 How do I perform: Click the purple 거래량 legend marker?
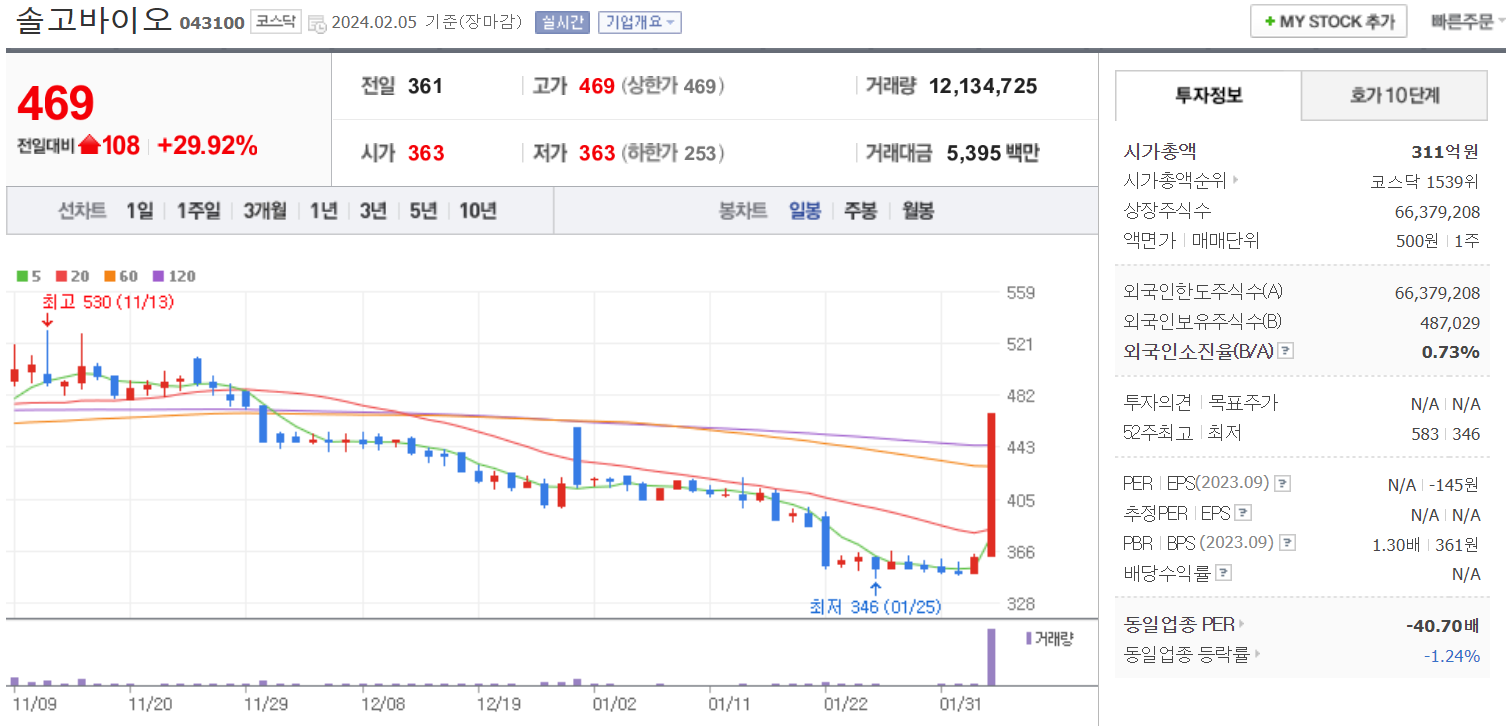tap(1028, 638)
